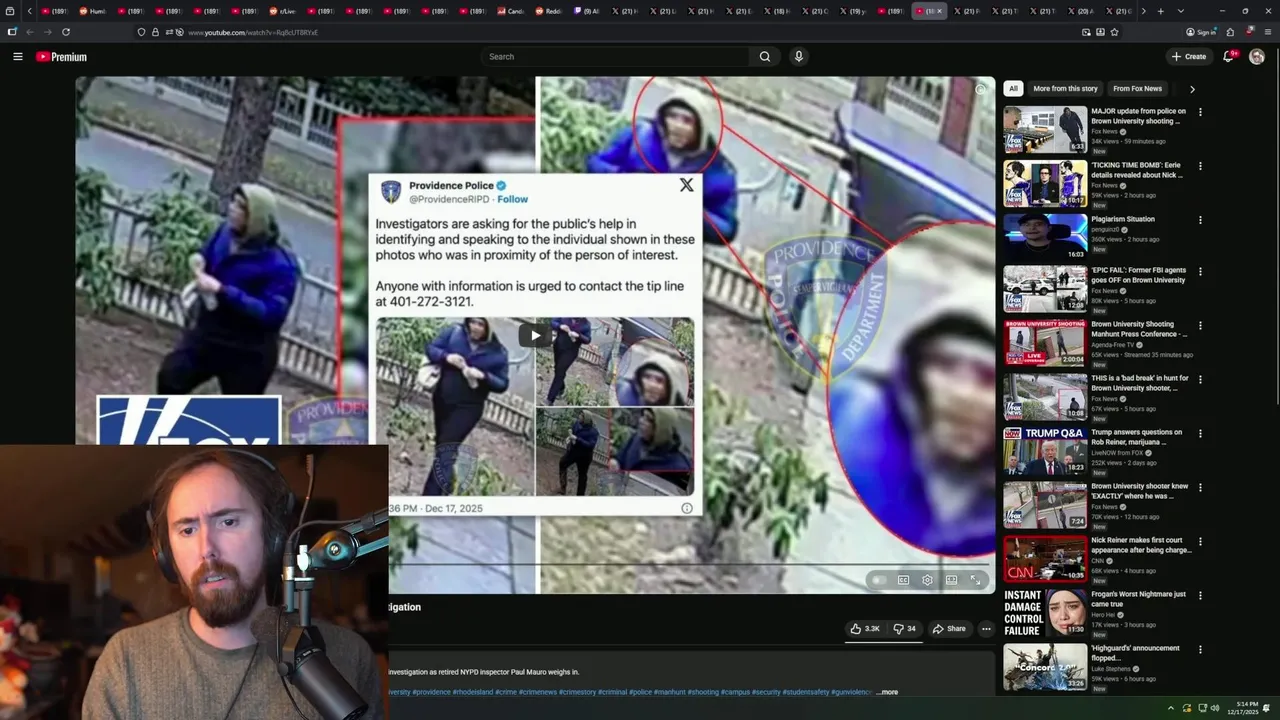Screen dimensions: 1280x720
Task: Close the Providence Police tweet overlay
Action: point(686,185)
